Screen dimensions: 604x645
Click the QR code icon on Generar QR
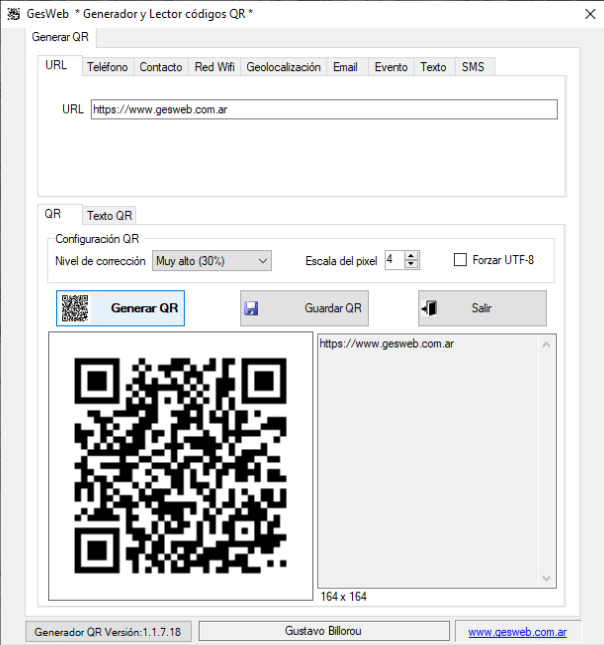point(75,308)
